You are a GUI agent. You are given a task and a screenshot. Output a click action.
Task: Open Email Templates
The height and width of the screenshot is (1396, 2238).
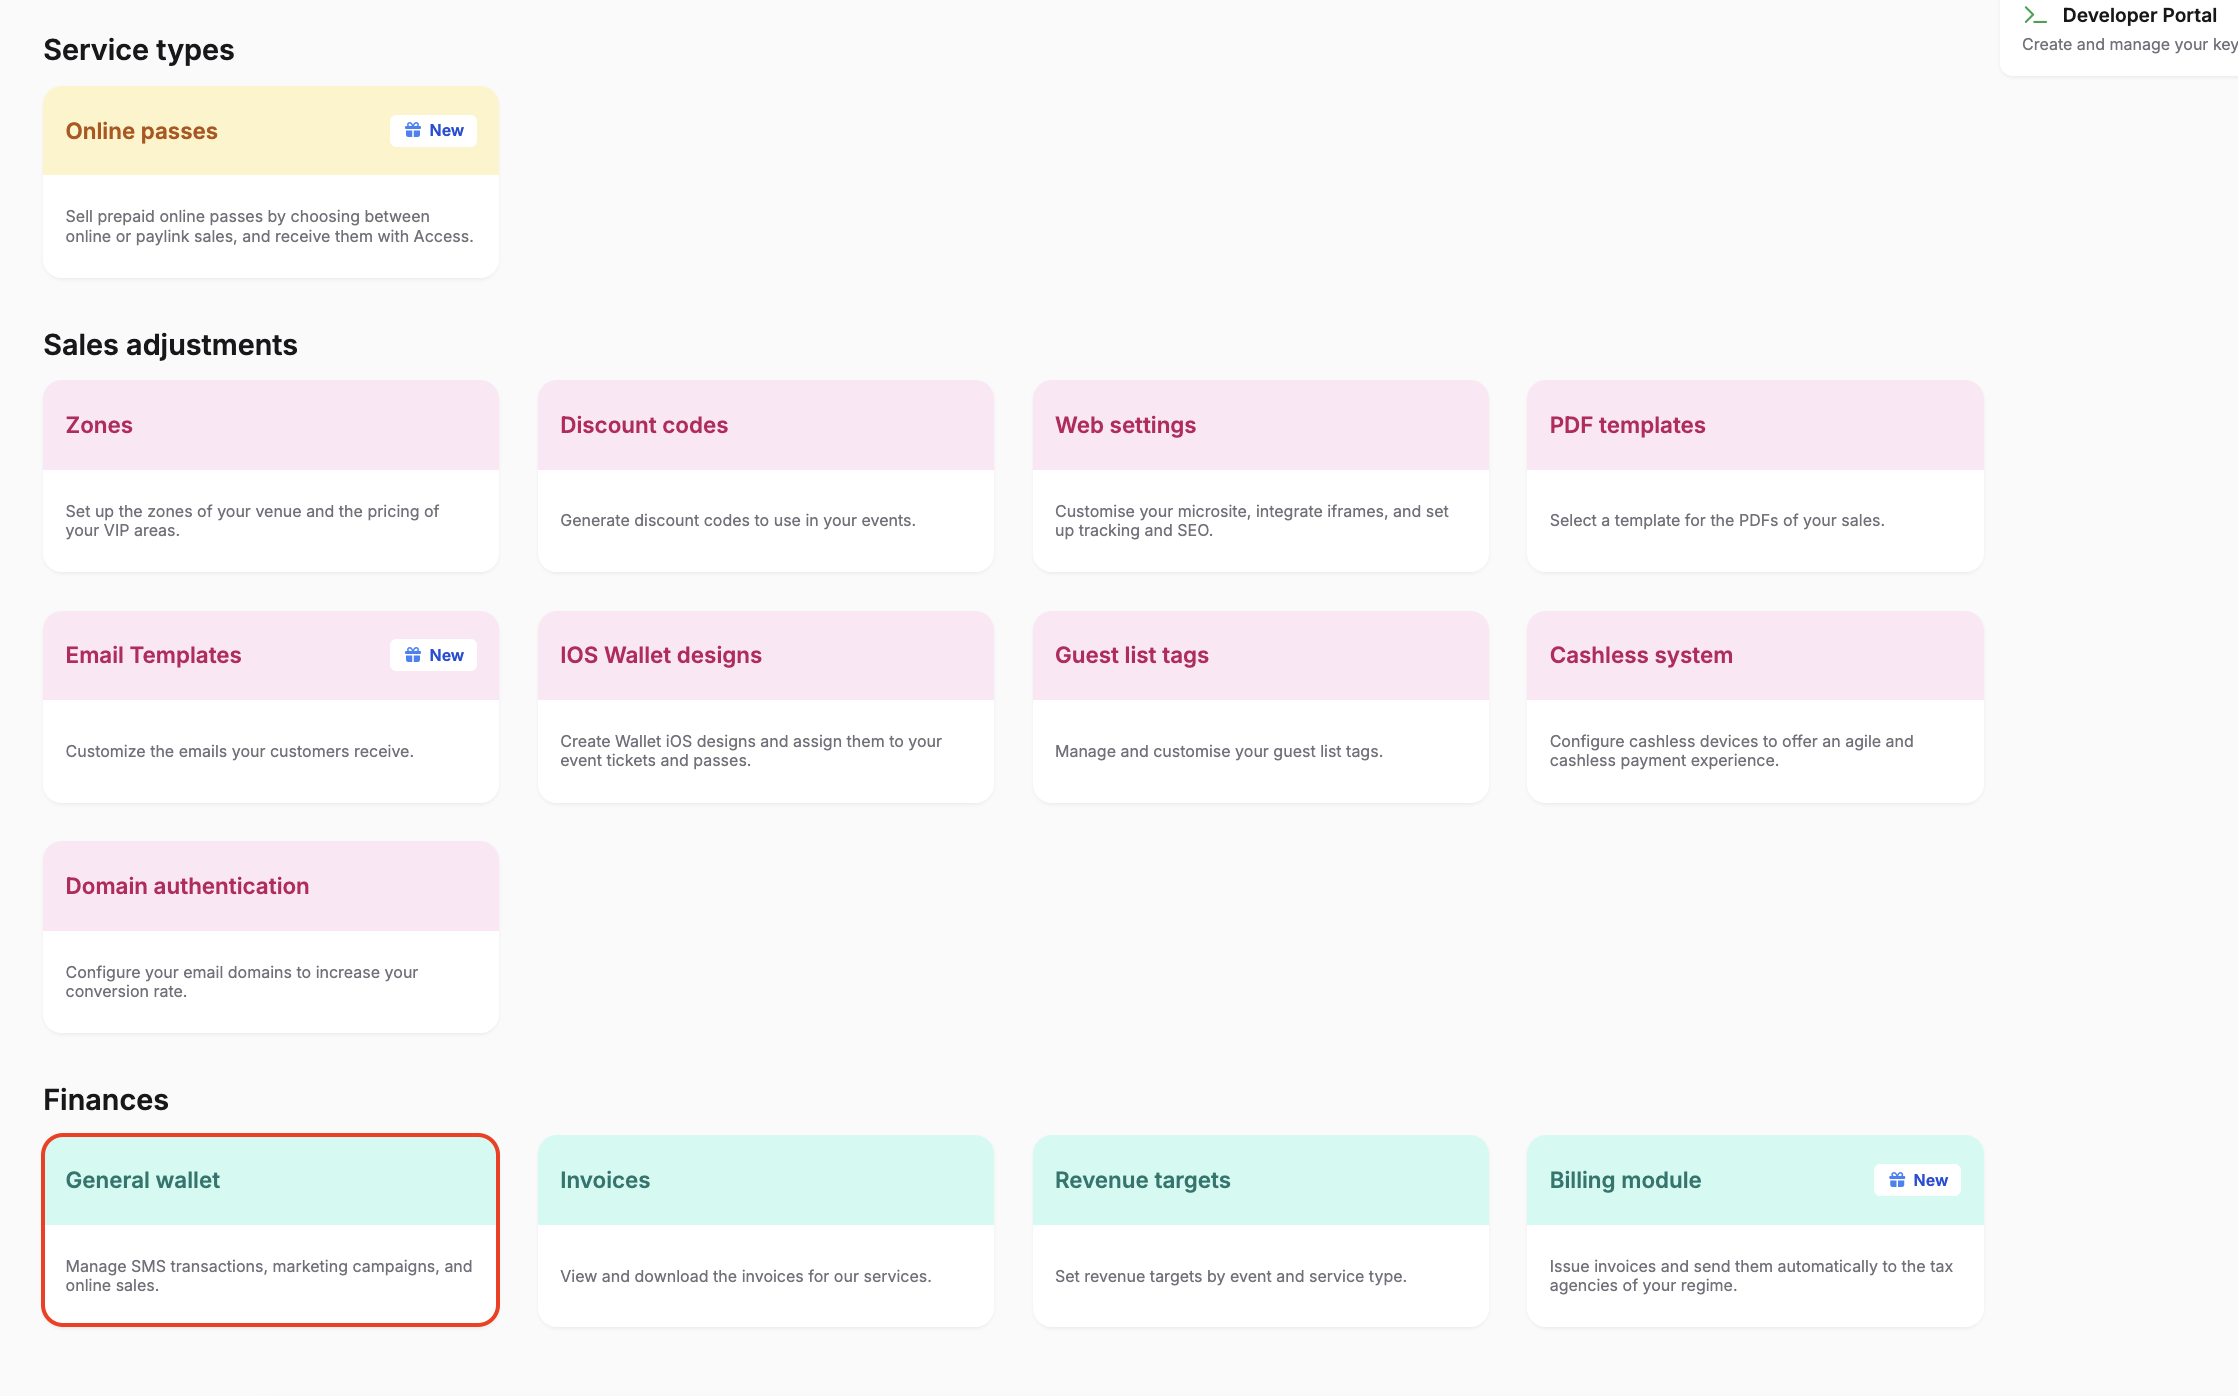point(271,707)
